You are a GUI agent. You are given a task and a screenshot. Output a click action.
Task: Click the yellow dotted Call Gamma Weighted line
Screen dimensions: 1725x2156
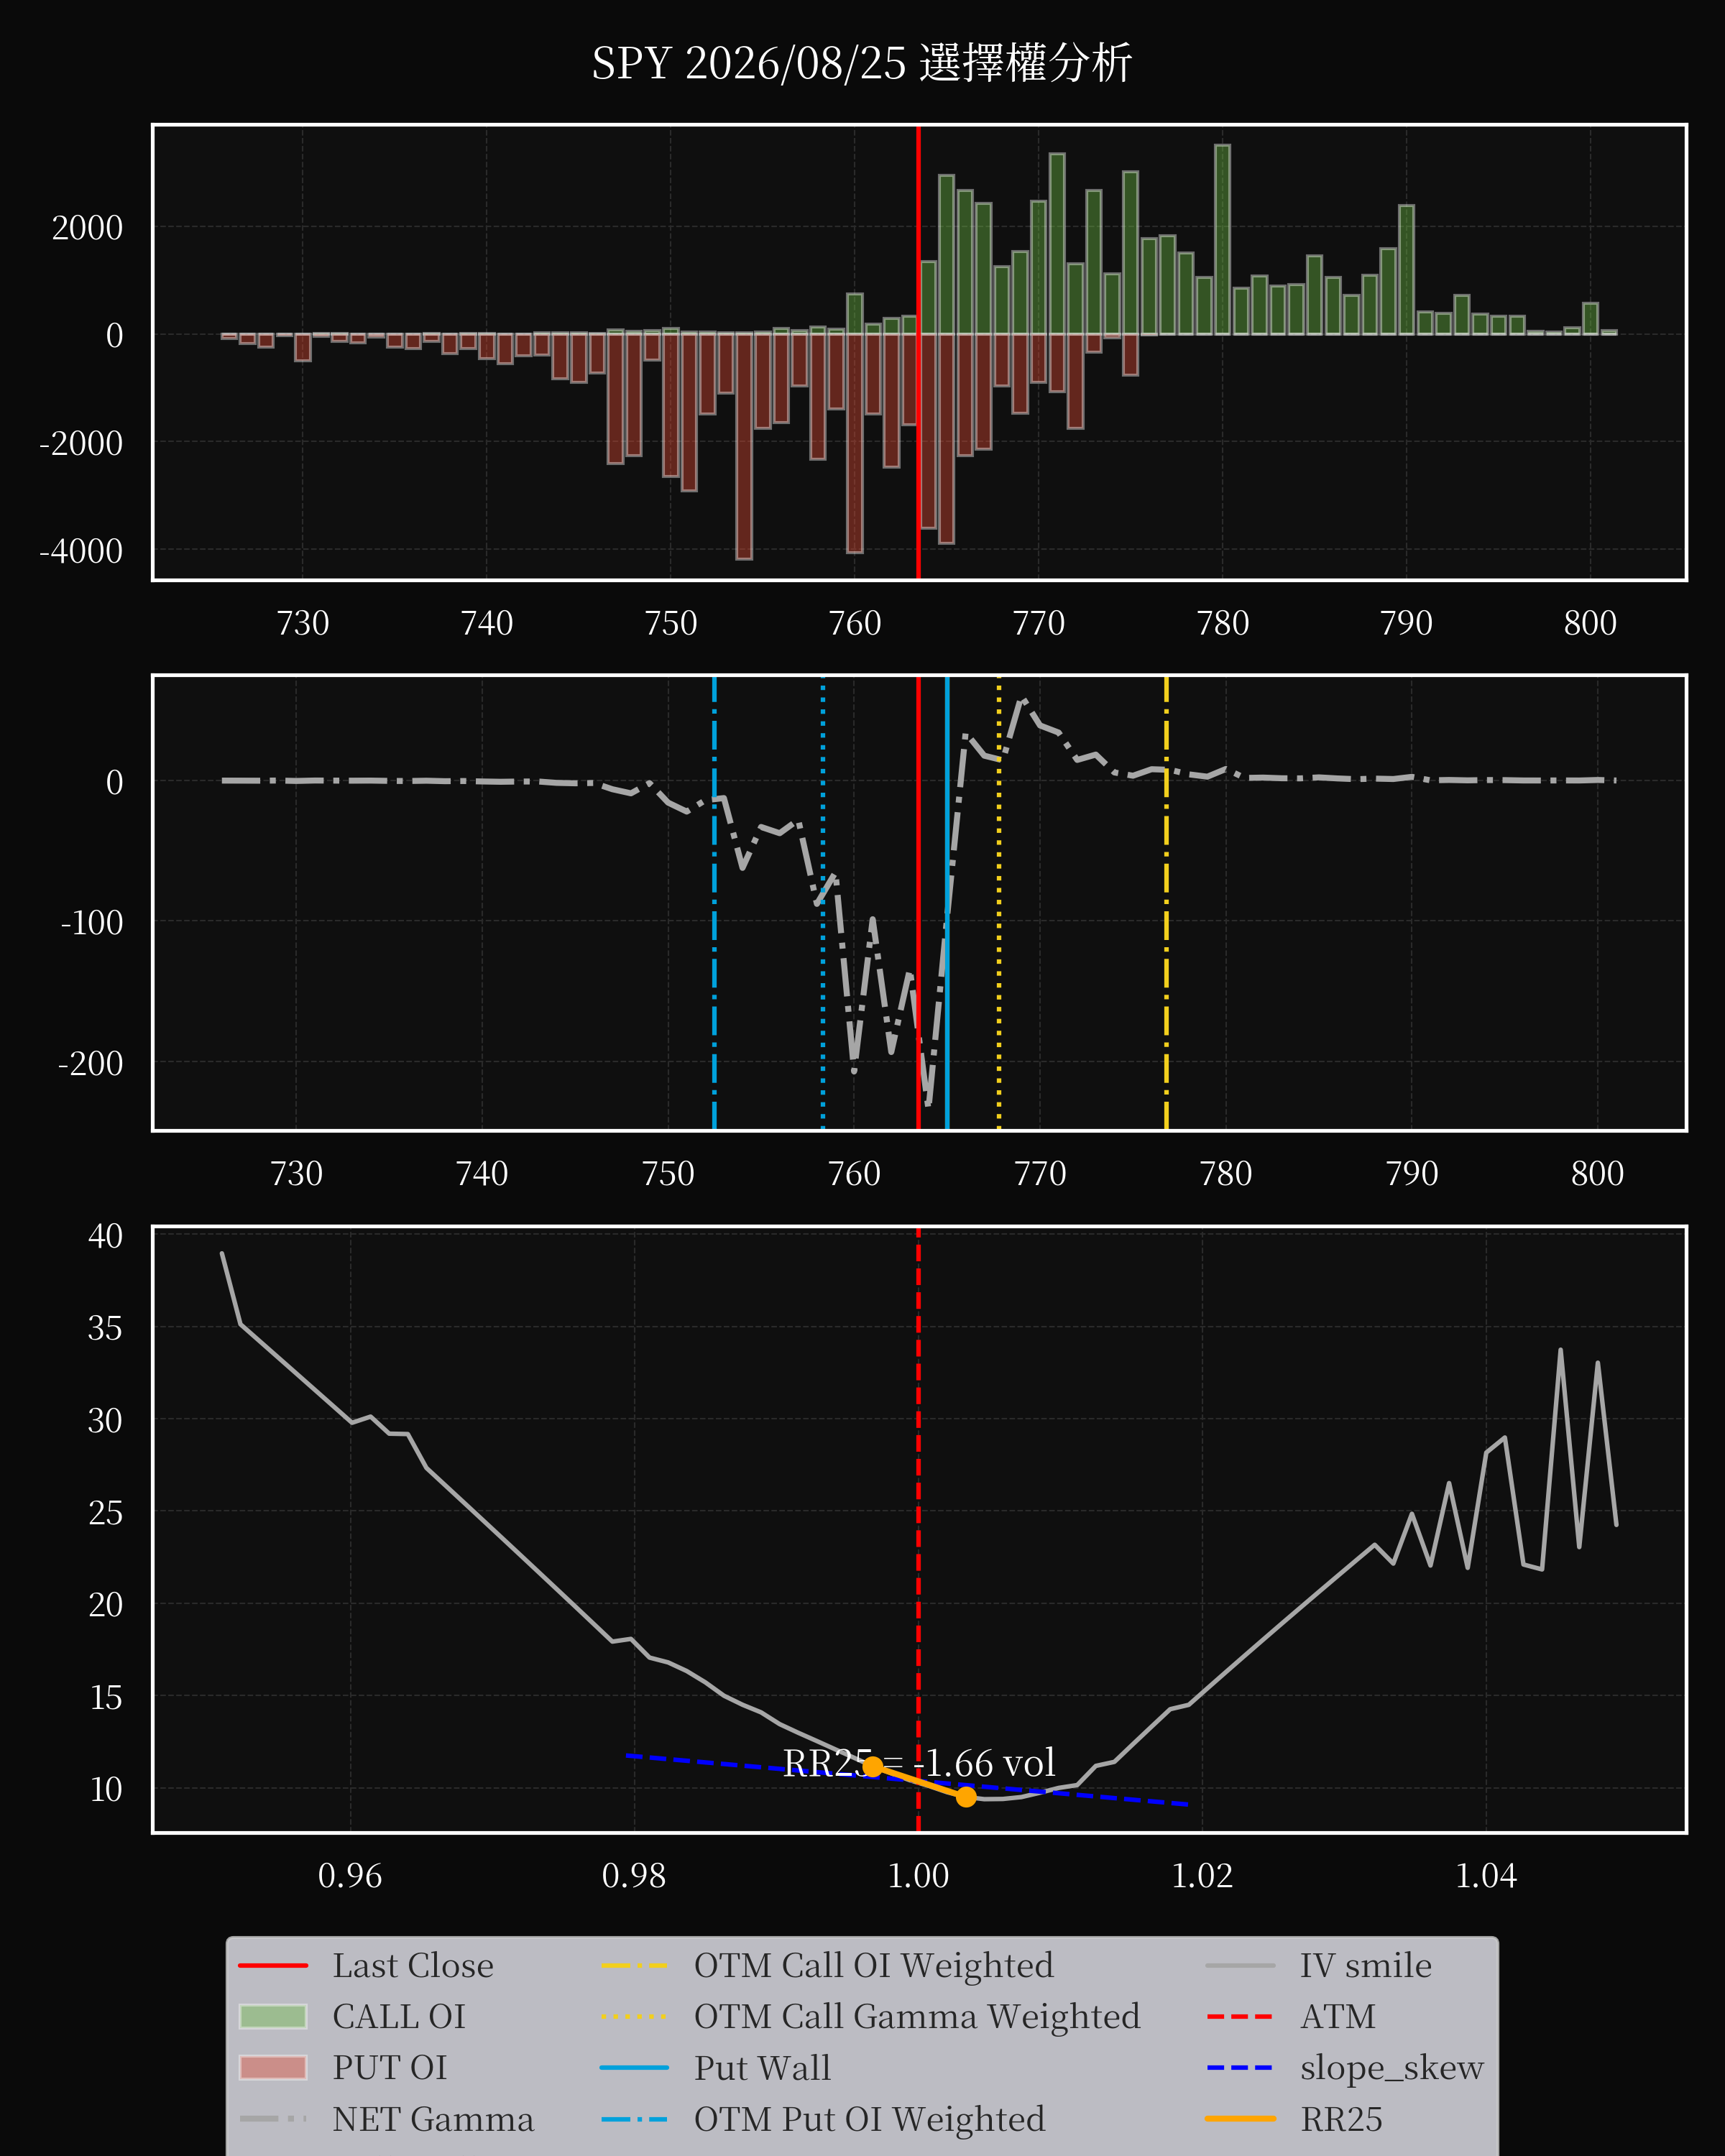tap(999, 903)
